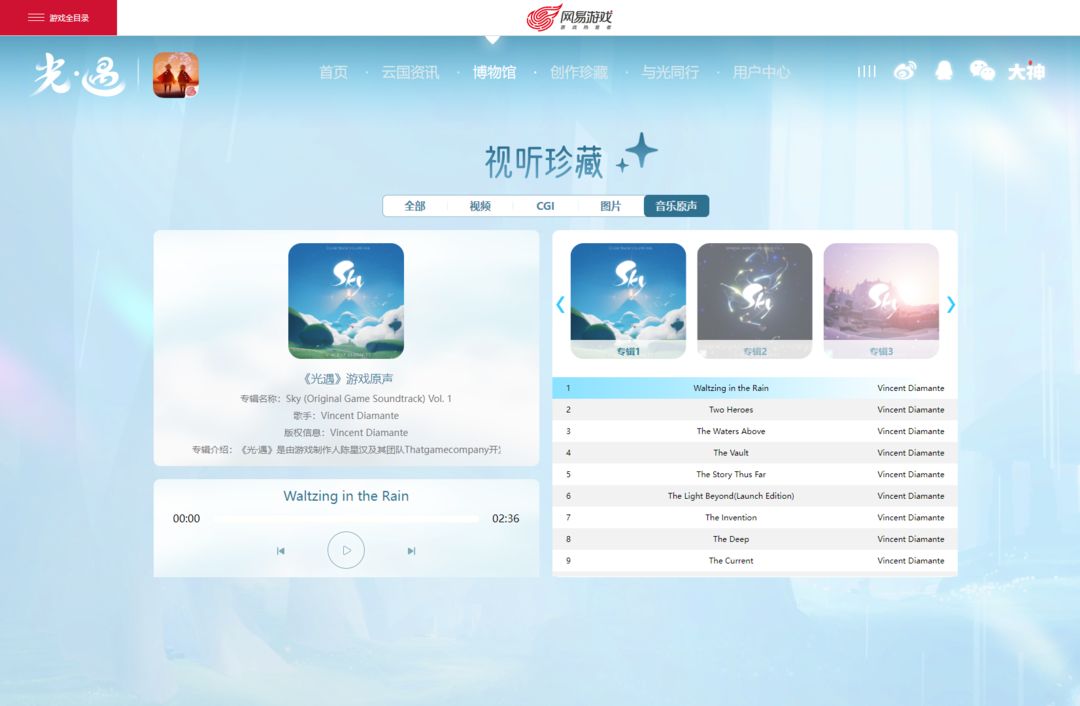Go to 首页 in navigation
1080x706 pixels.
pyautogui.click(x=333, y=72)
